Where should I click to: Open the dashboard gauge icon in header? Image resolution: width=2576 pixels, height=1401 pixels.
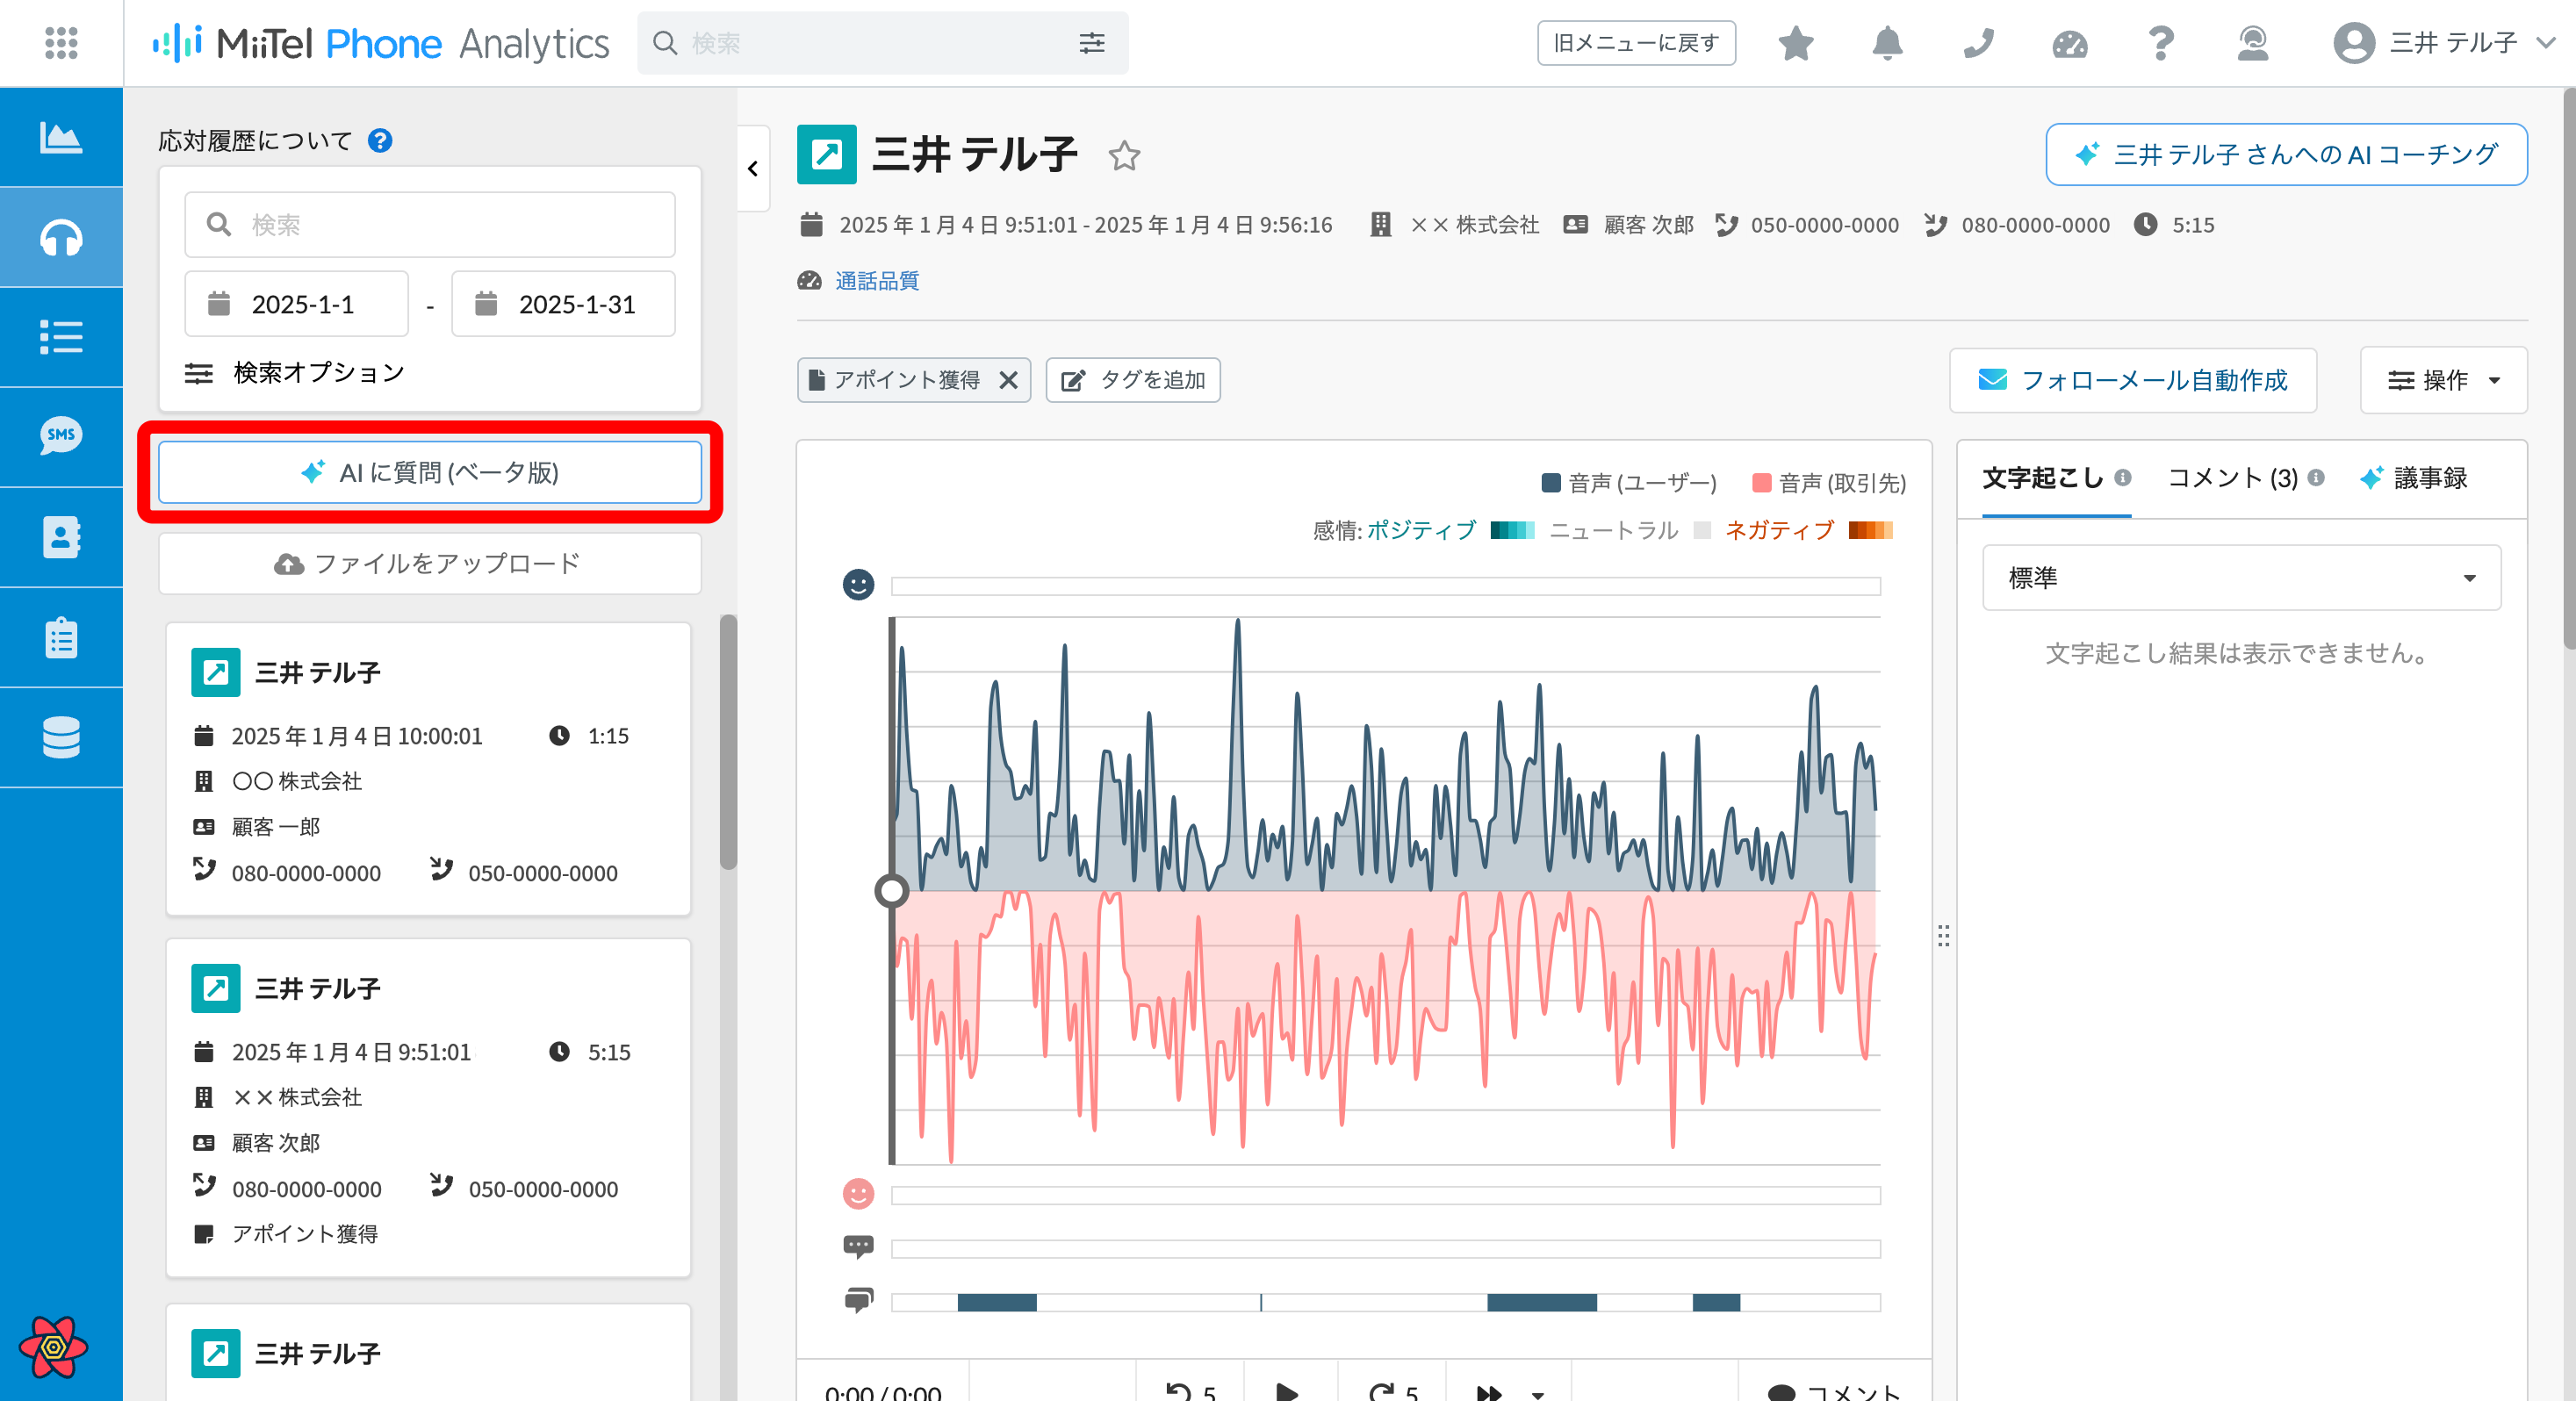pyautogui.click(x=2069, y=43)
